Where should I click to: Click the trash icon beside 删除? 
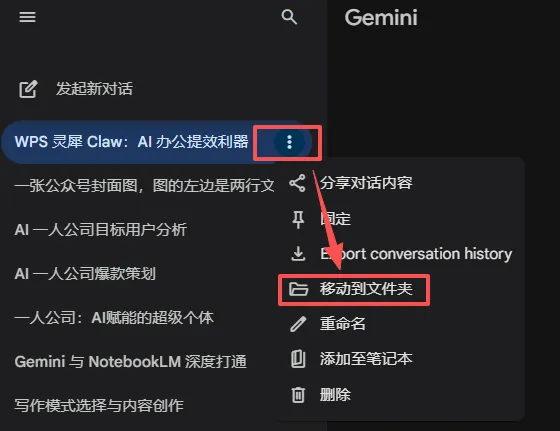(298, 395)
